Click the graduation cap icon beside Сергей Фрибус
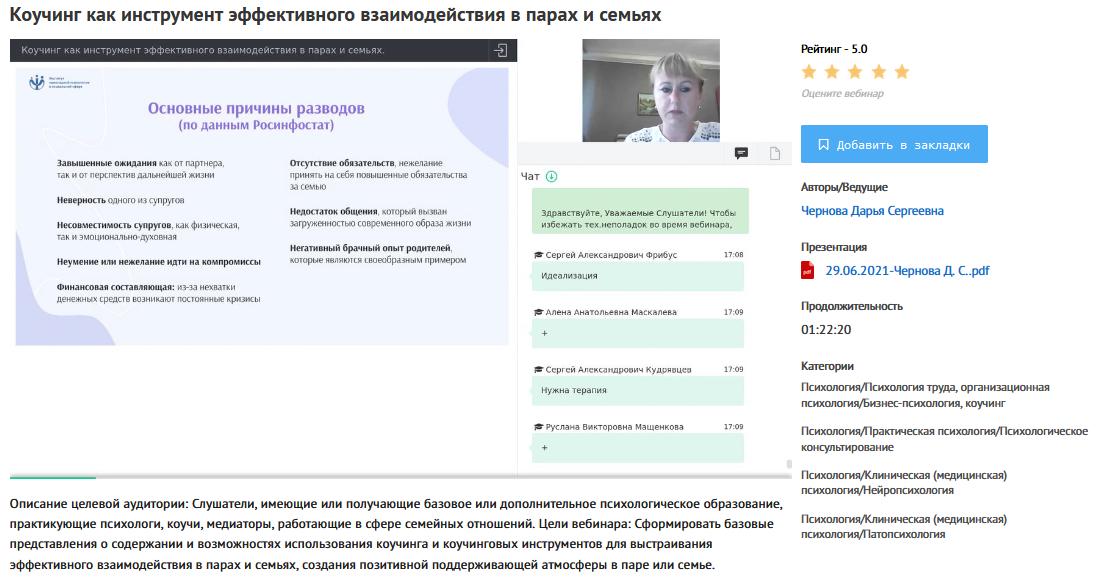Image resolution: width=1105 pixels, height=578 pixels. pyautogui.click(x=539, y=256)
